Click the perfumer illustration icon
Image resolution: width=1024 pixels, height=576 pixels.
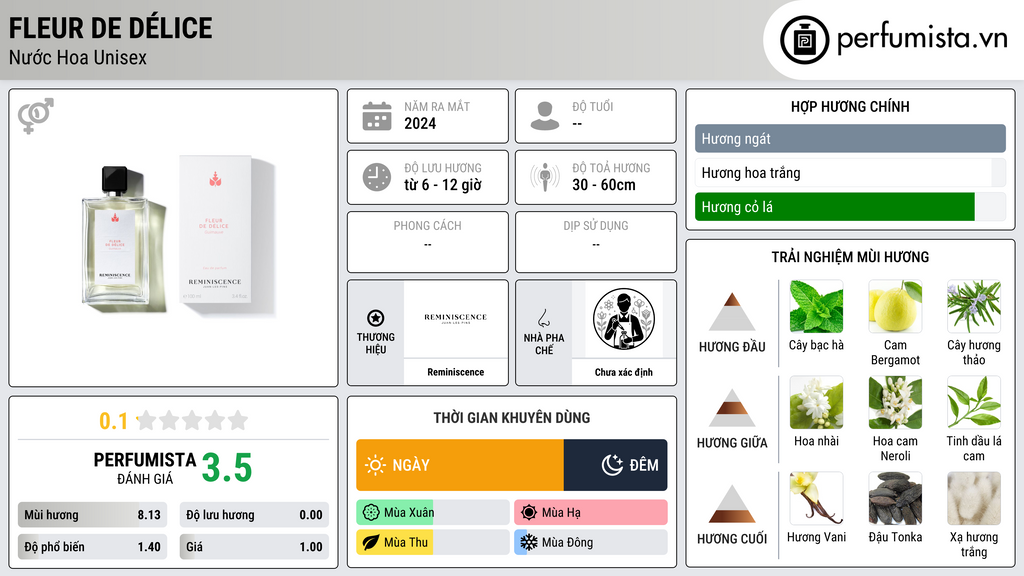point(624,319)
